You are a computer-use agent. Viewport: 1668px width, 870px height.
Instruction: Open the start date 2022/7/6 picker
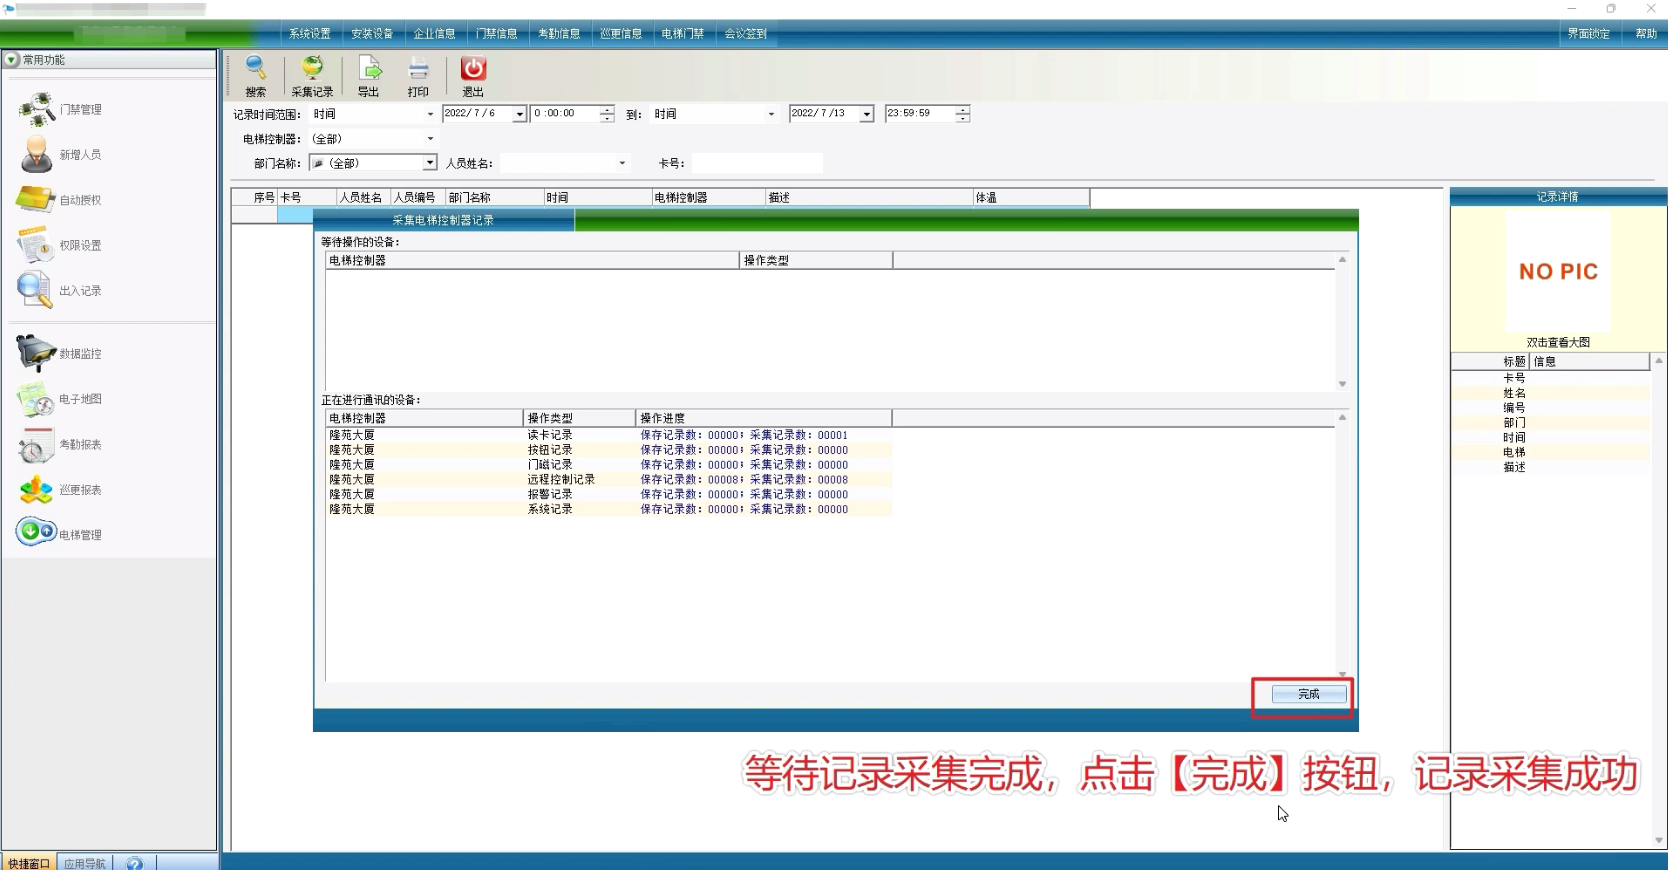[519, 114]
